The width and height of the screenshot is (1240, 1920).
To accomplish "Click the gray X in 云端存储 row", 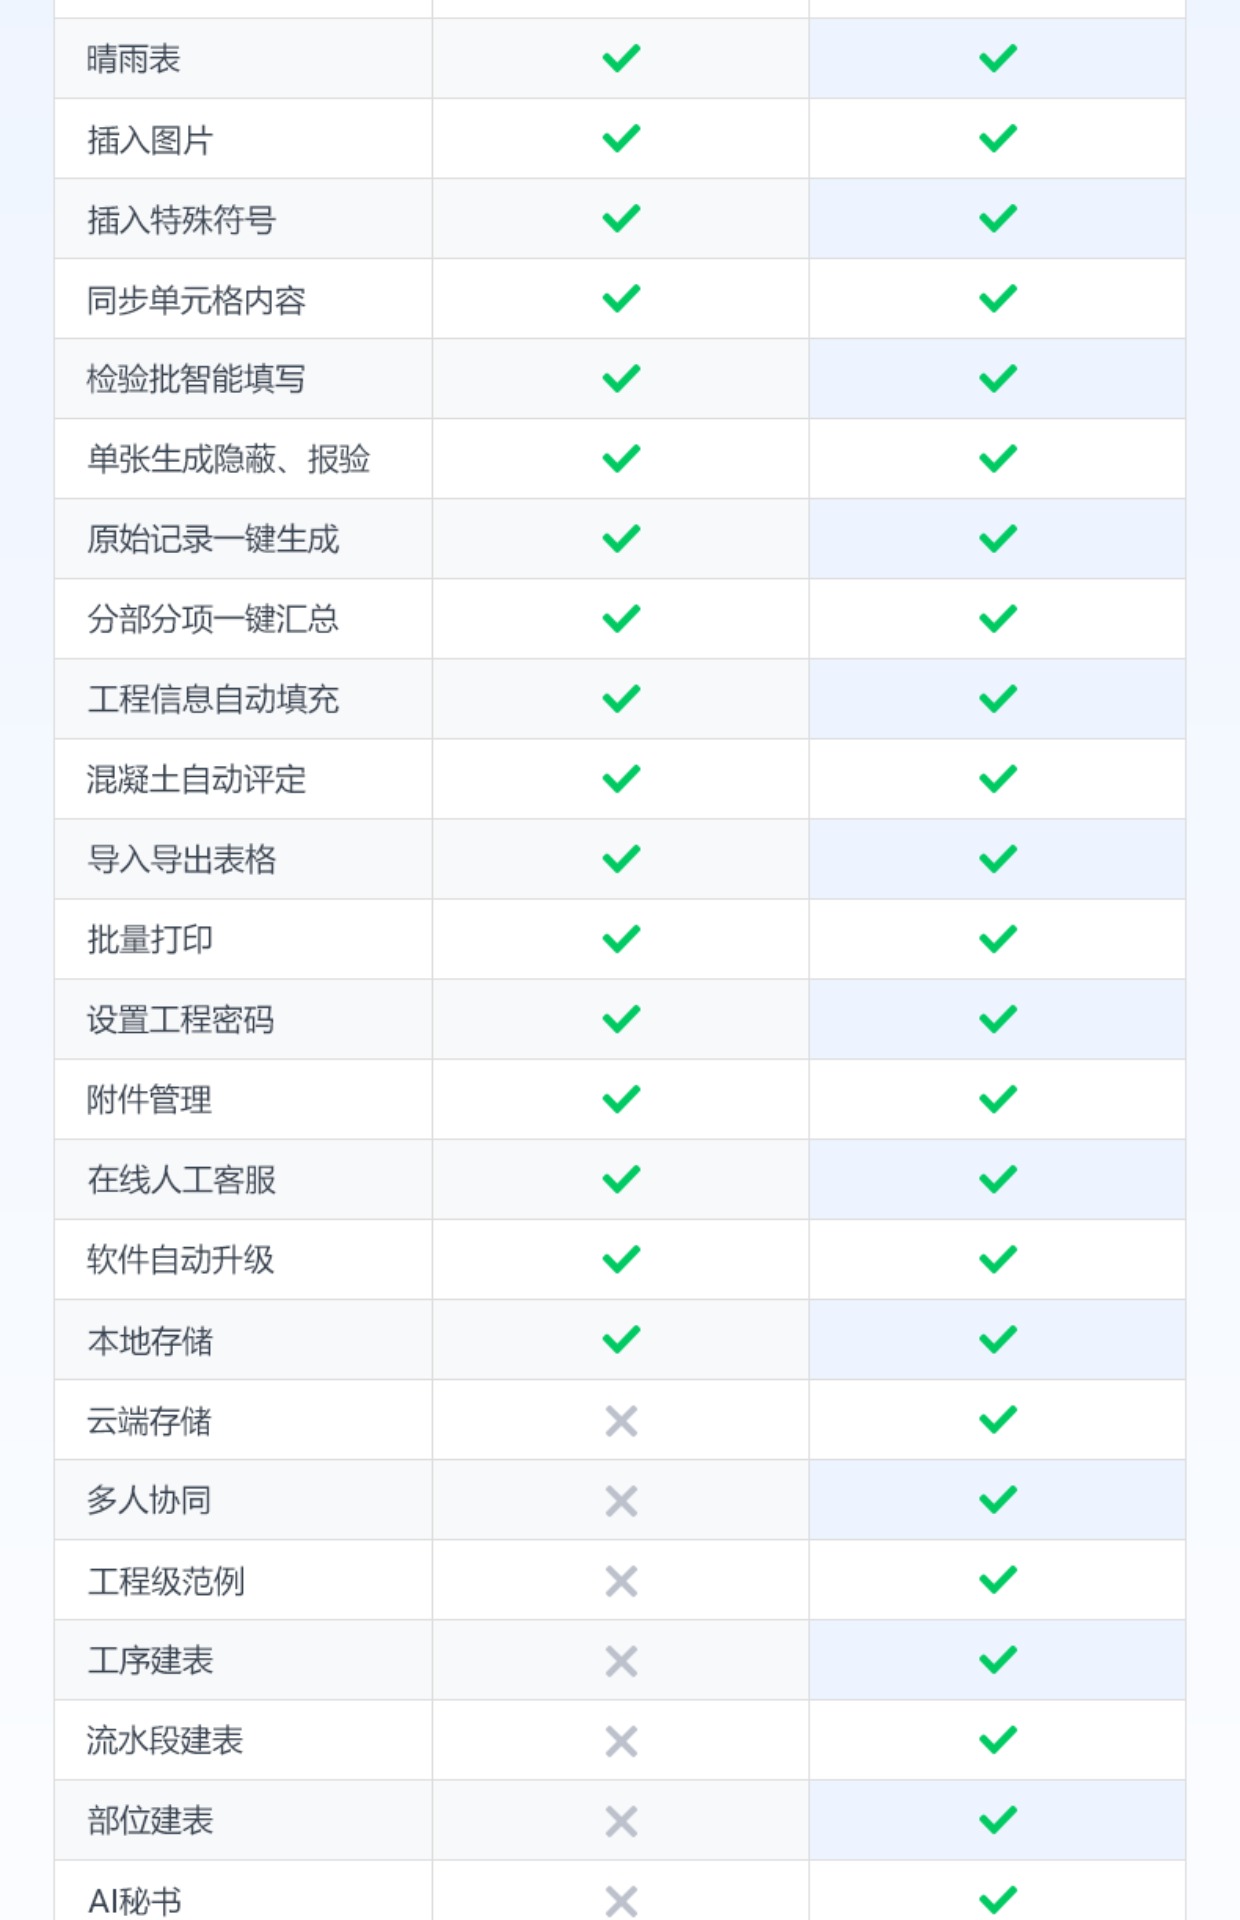I will coord(621,1420).
